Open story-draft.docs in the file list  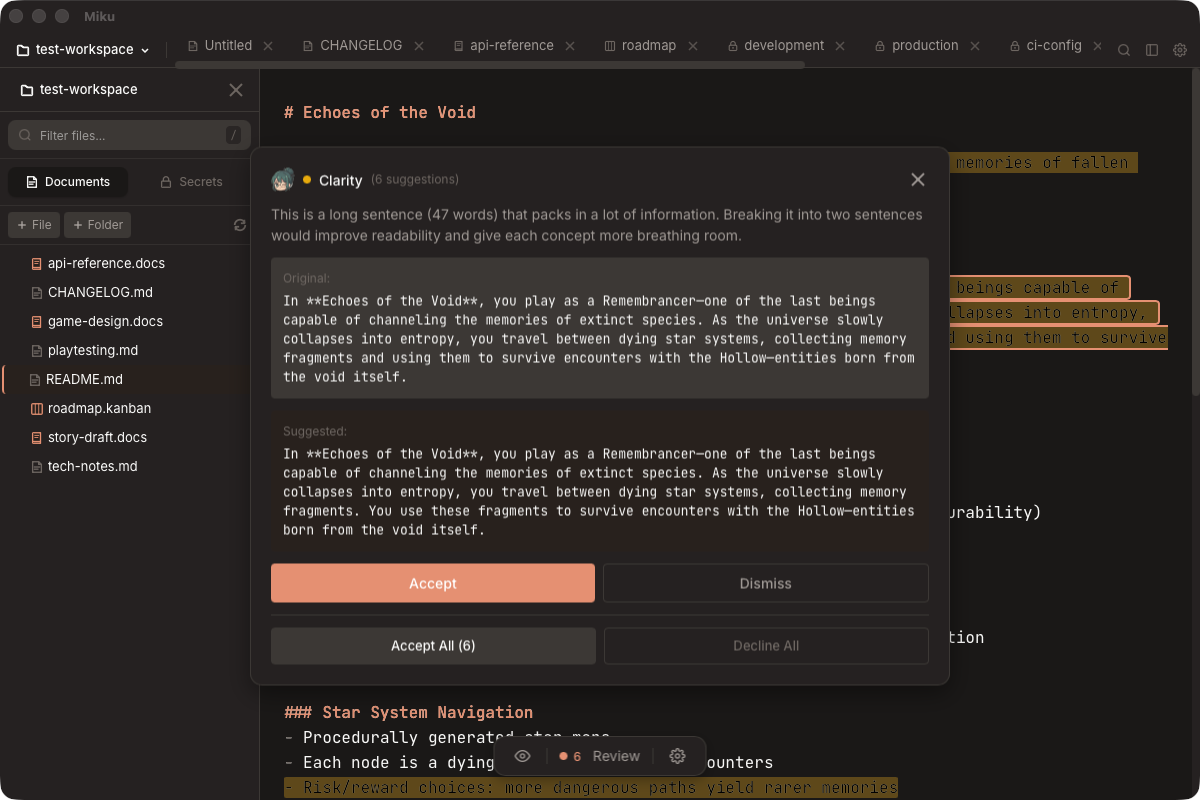coord(97,437)
